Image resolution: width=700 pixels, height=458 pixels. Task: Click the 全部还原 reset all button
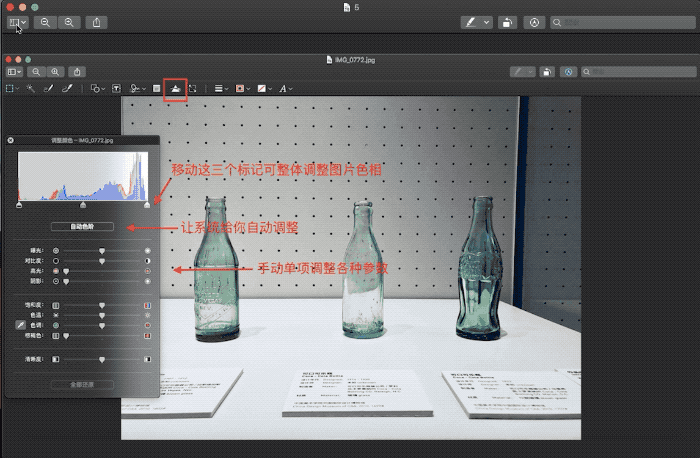click(82, 384)
